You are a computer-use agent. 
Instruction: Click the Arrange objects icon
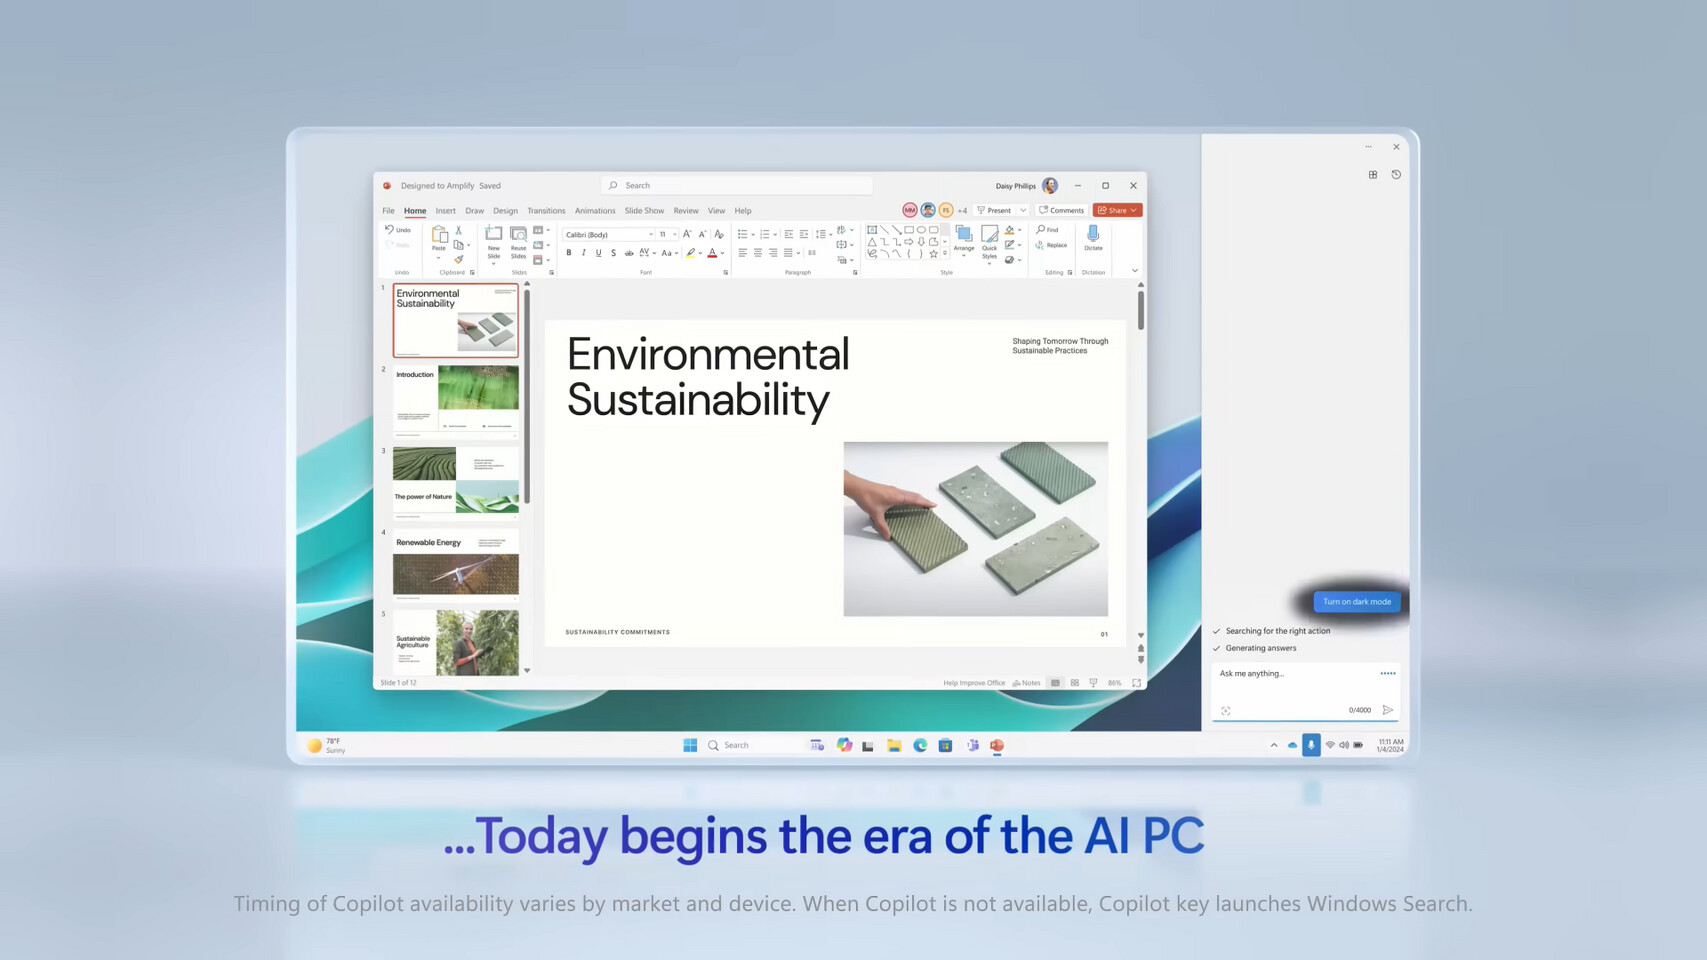click(x=964, y=240)
